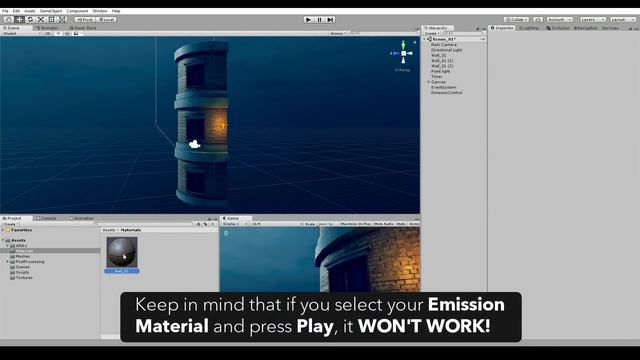This screenshot has height=360, width=640.
Task: Open the cloud services icon button
Action: point(538,20)
